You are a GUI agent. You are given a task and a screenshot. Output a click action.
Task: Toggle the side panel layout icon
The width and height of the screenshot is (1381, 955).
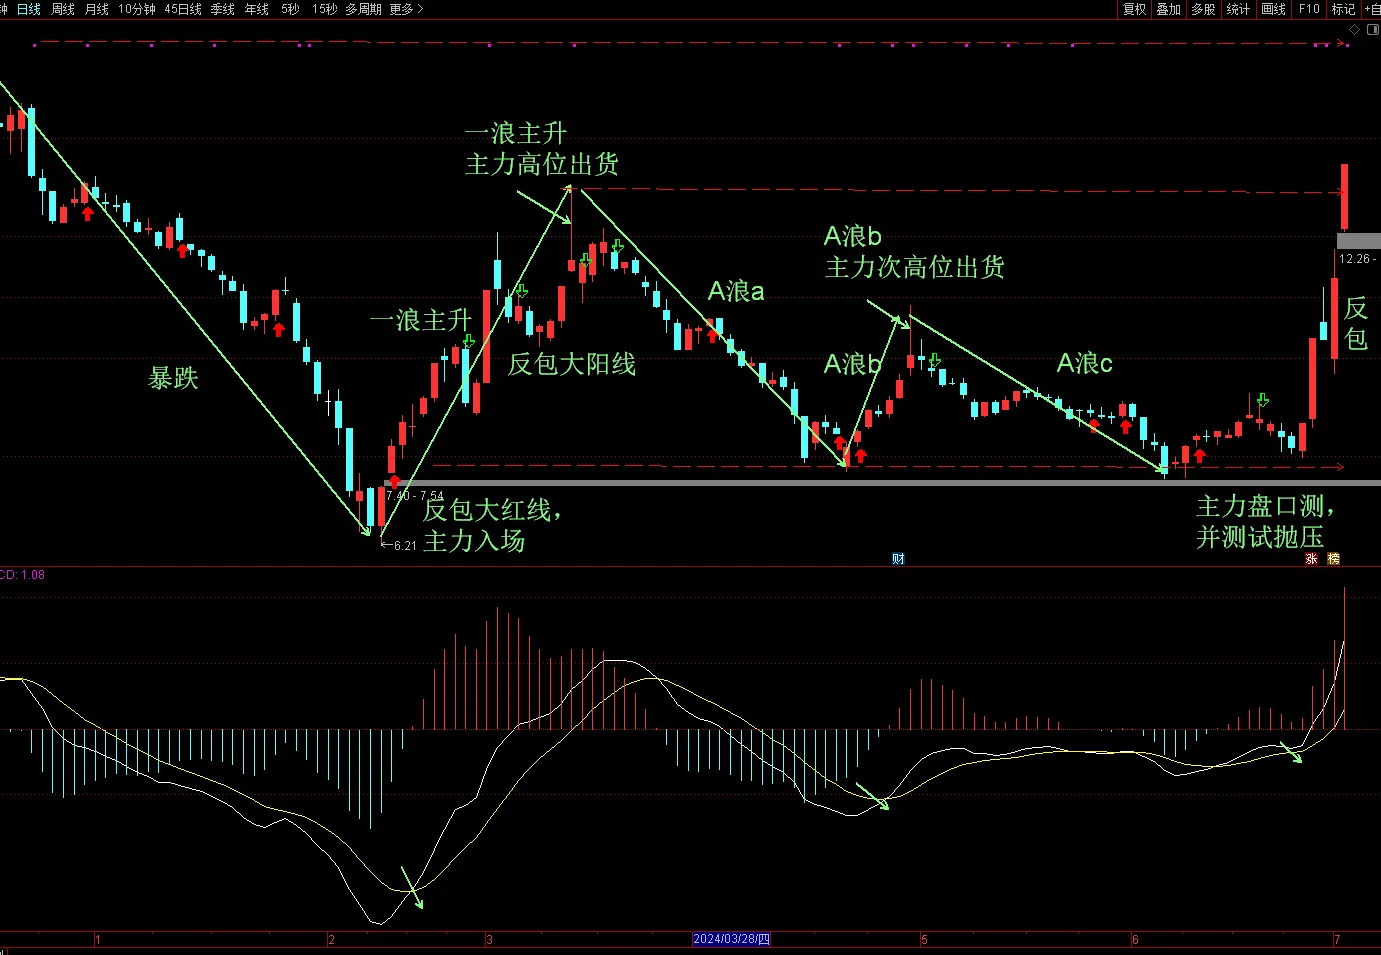pyautogui.click(x=1373, y=30)
